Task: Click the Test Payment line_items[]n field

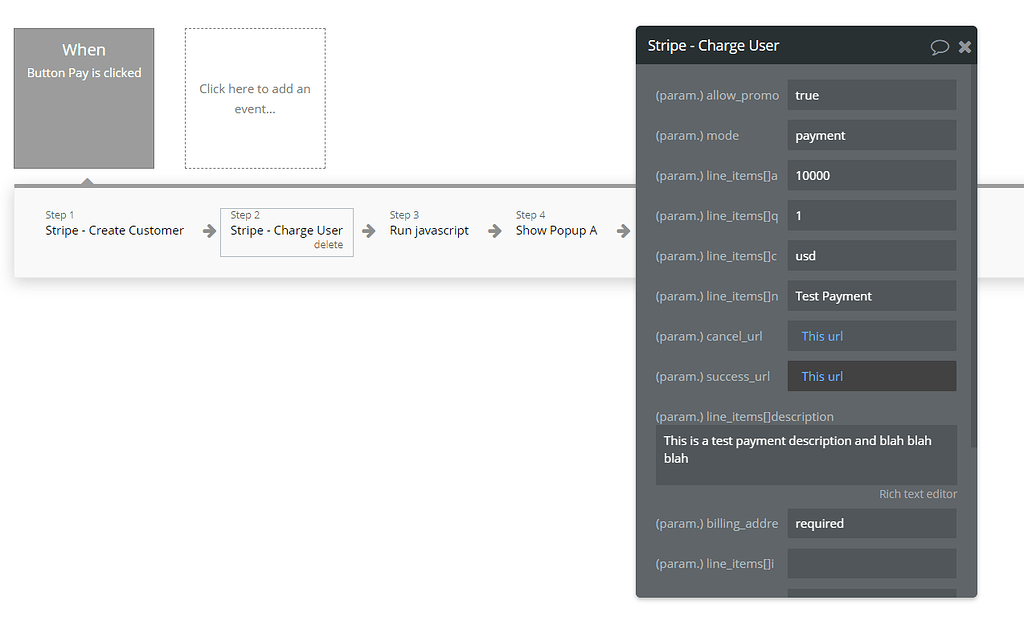Action: [x=871, y=295]
